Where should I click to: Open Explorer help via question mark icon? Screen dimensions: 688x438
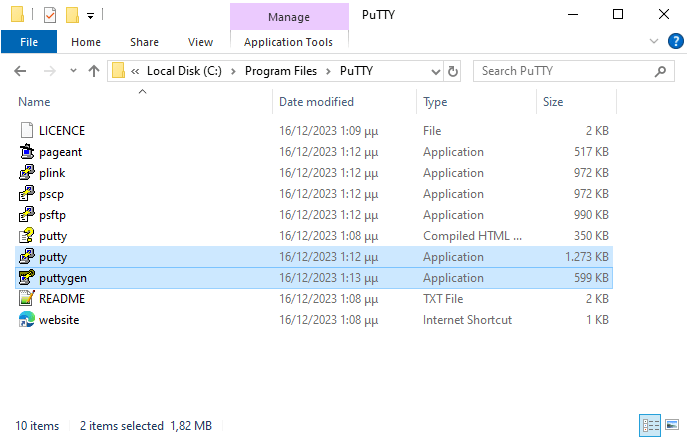point(675,42)
